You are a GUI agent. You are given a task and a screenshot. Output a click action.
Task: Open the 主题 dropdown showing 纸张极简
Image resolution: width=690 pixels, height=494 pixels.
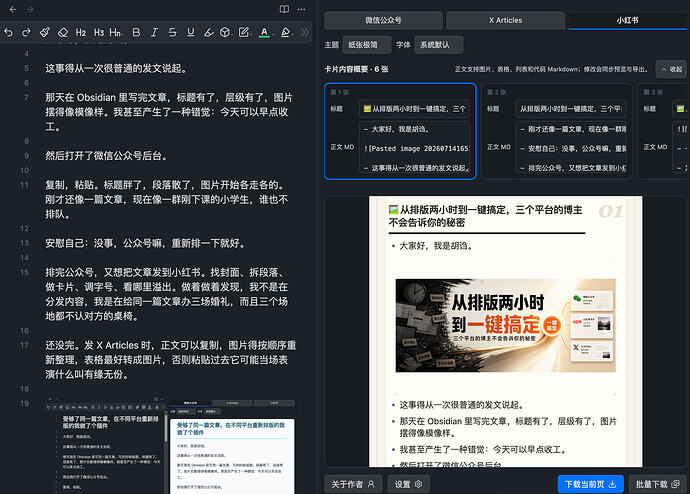click(x=367, y=45)
